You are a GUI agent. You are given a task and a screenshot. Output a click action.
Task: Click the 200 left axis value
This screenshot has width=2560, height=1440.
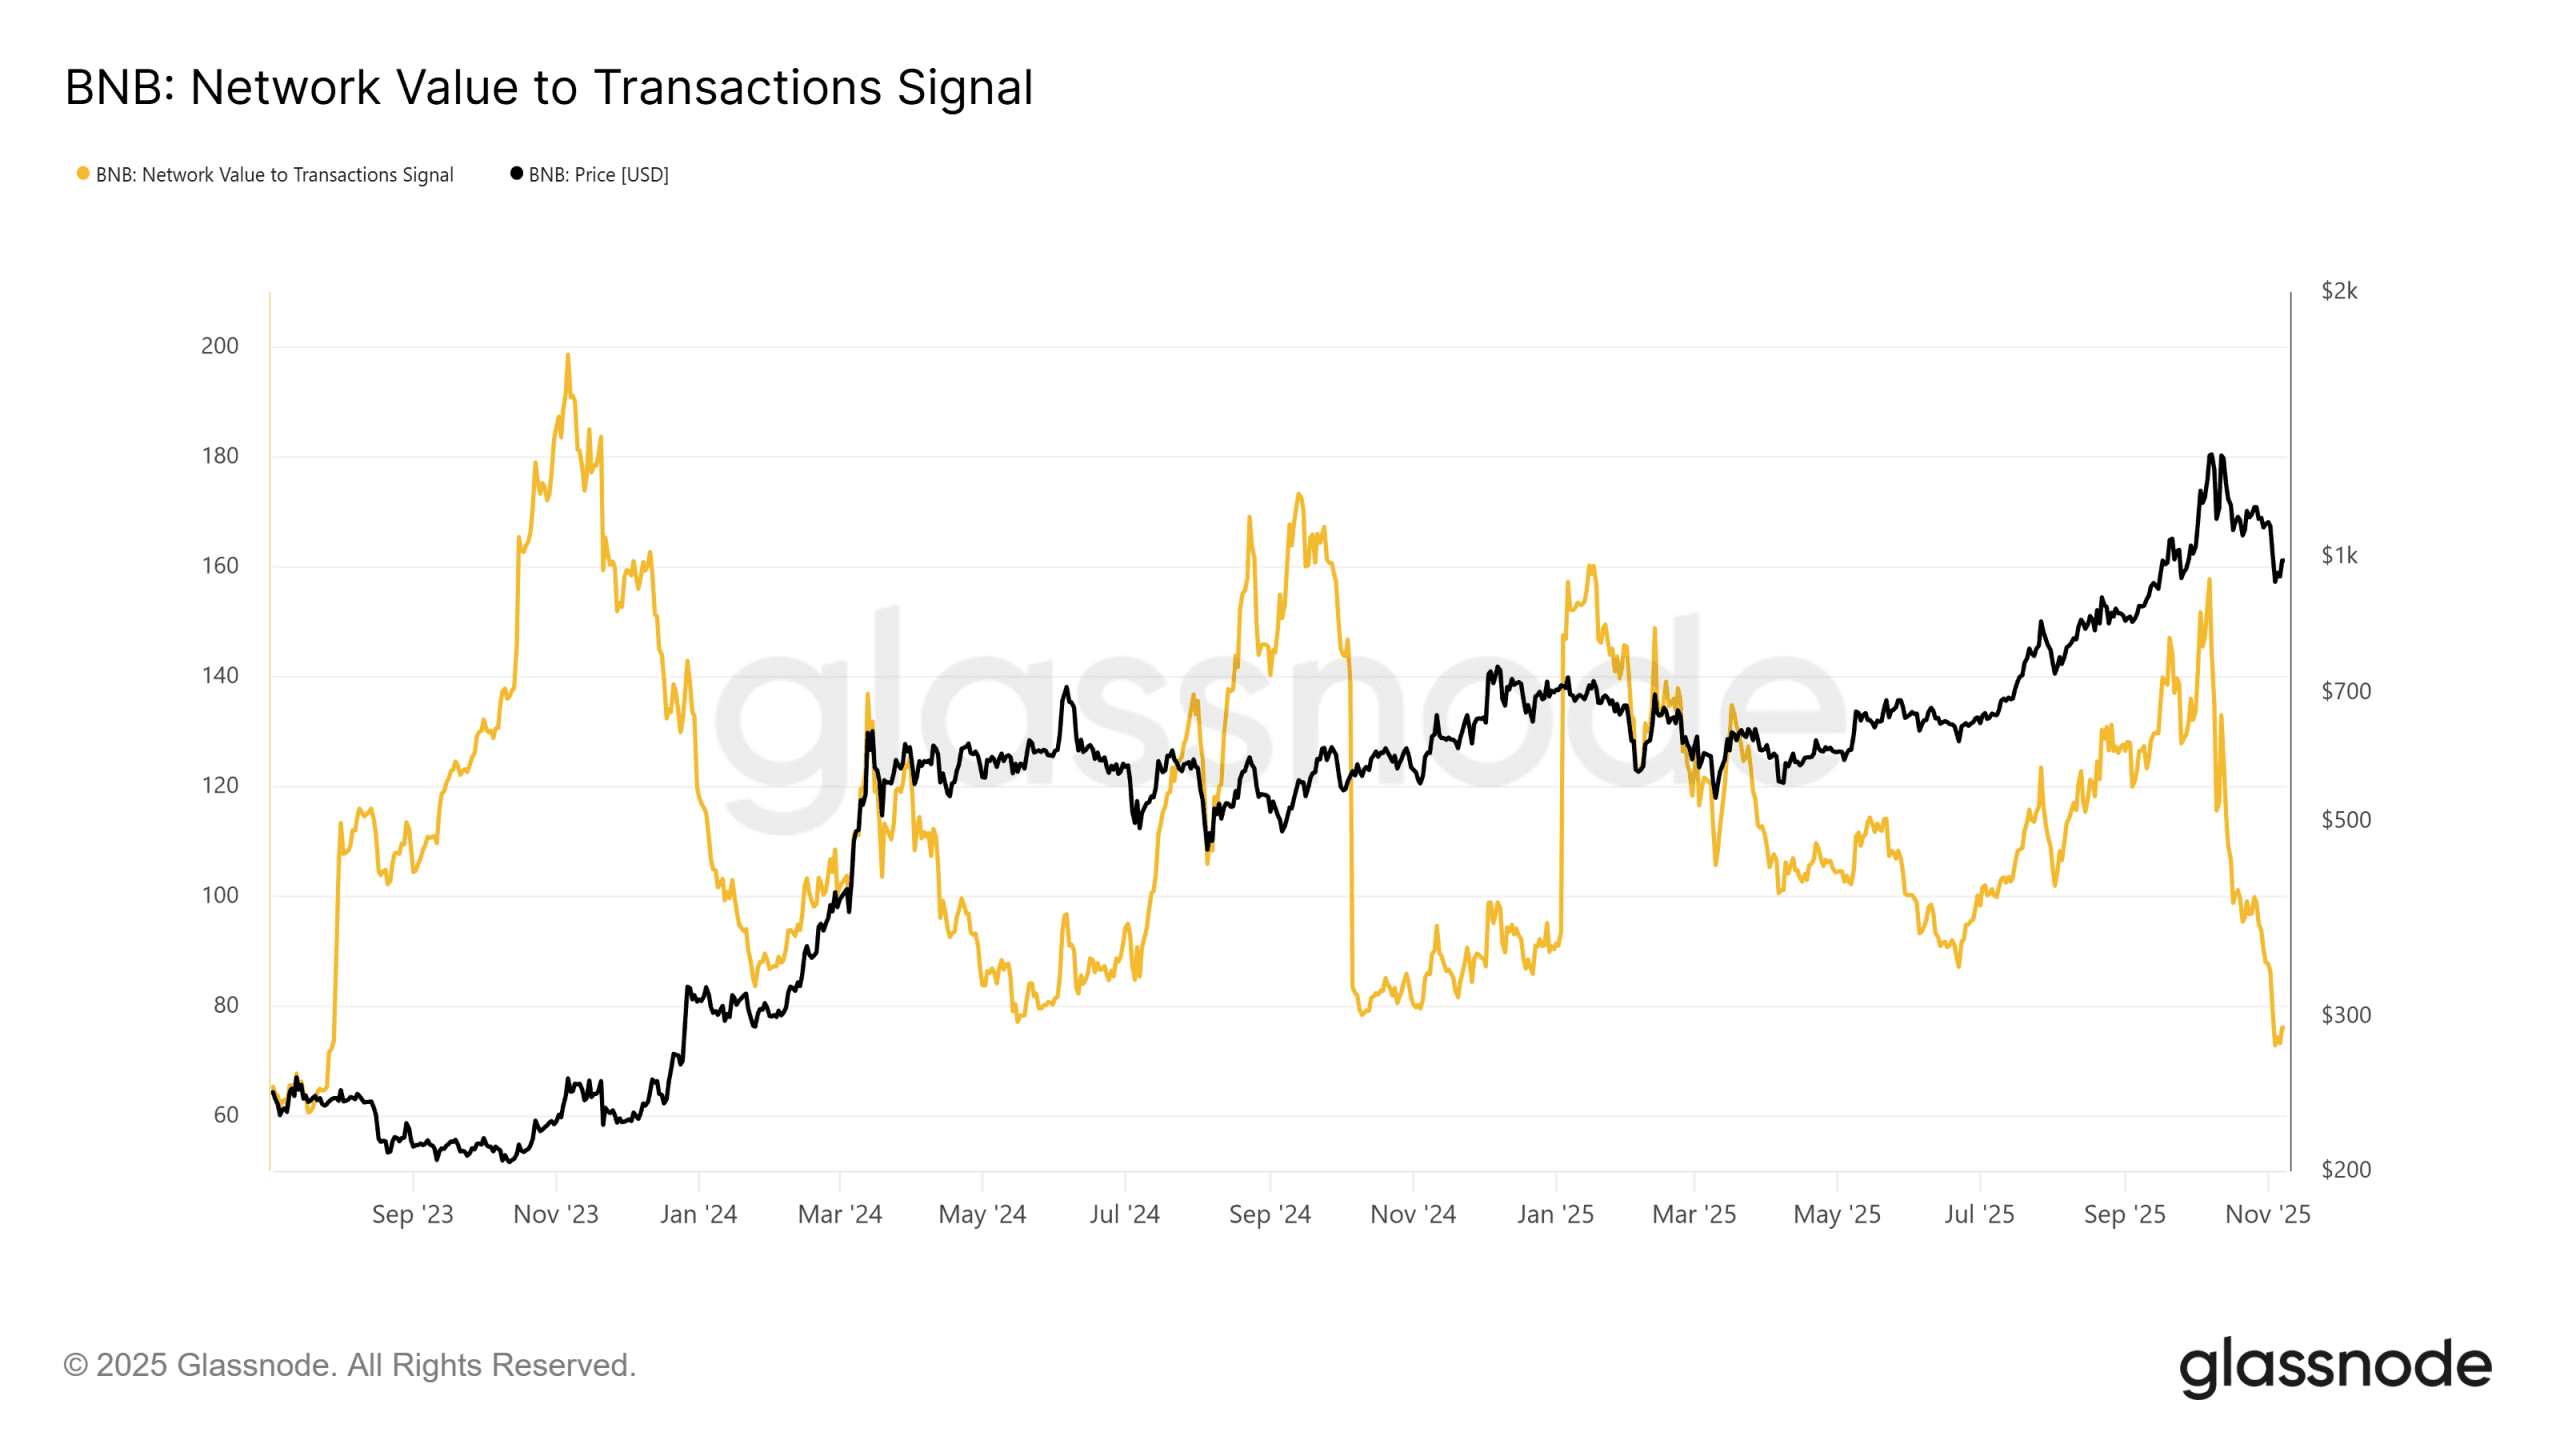click(x=220, y=346)
